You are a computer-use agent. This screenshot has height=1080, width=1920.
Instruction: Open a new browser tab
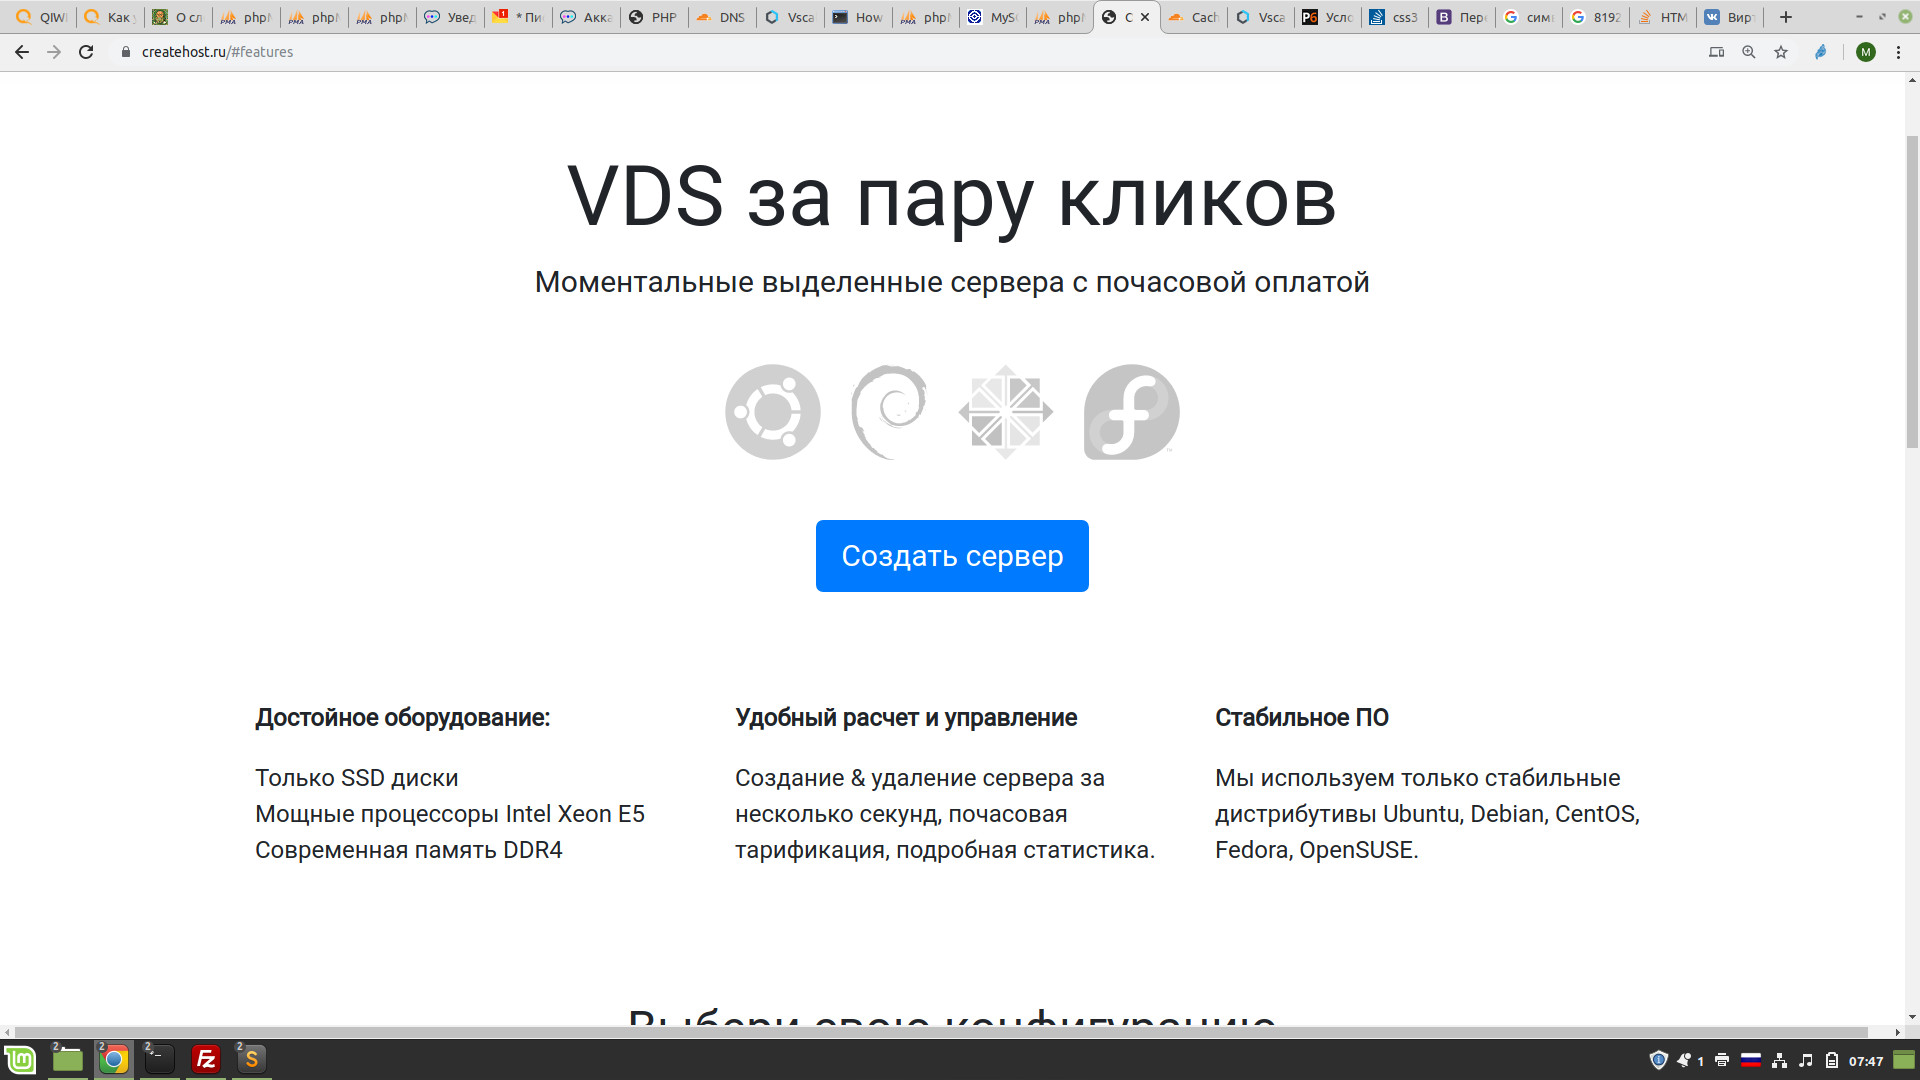pos(1786,17)
